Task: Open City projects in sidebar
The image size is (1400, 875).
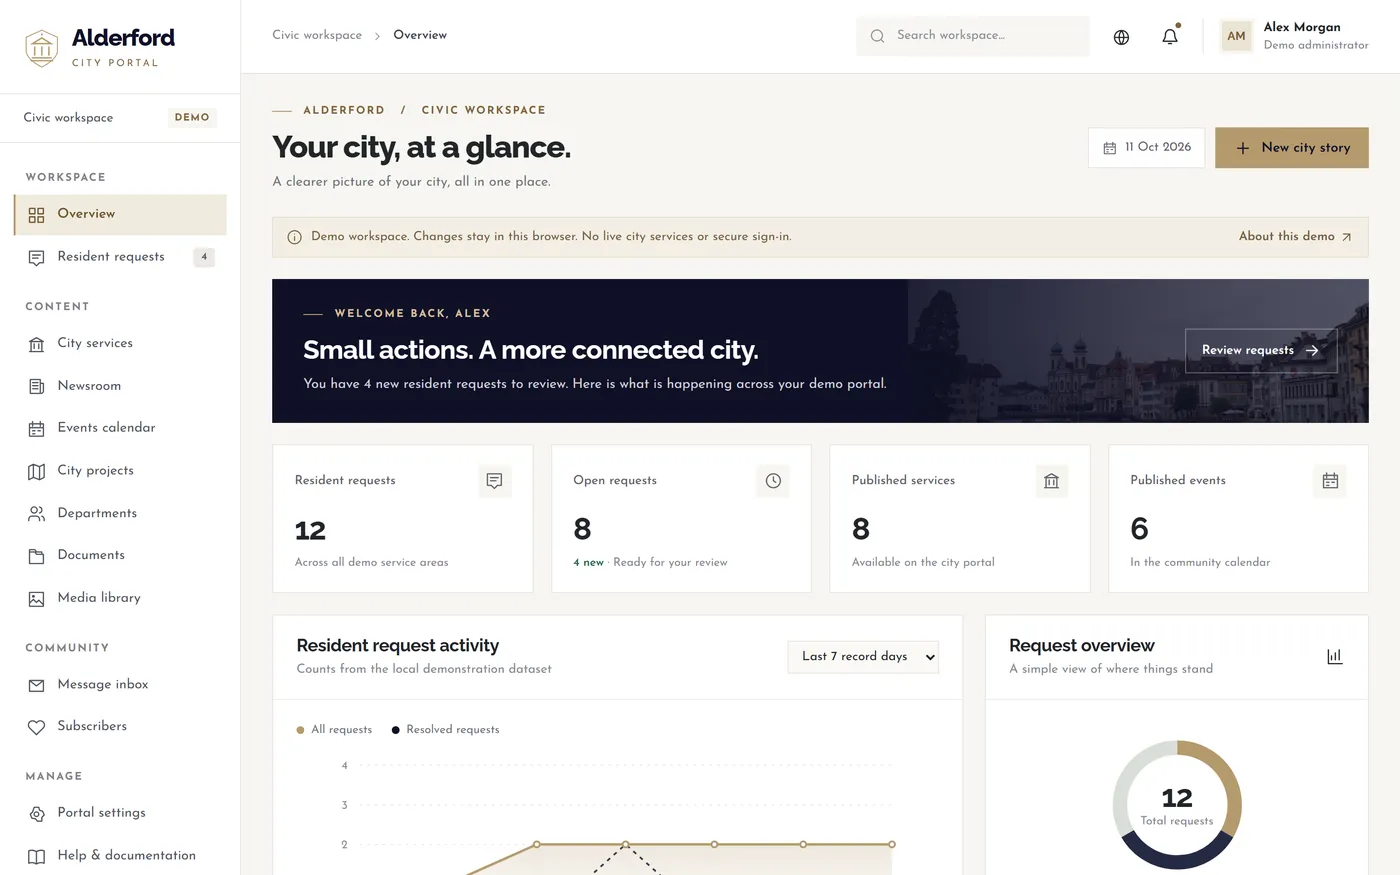Action: tap(120, 471)
